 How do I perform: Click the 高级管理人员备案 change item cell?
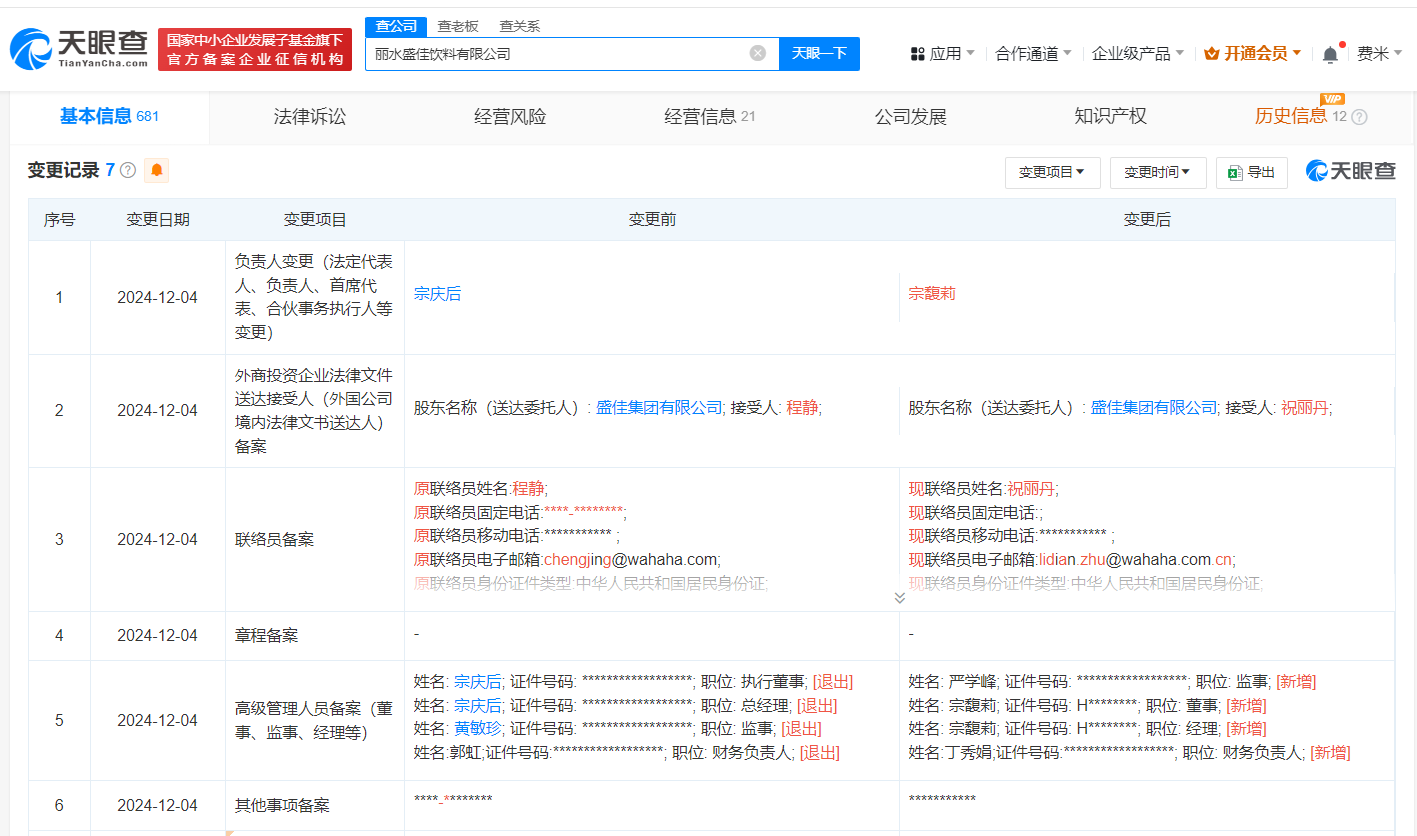pos(314,720)
